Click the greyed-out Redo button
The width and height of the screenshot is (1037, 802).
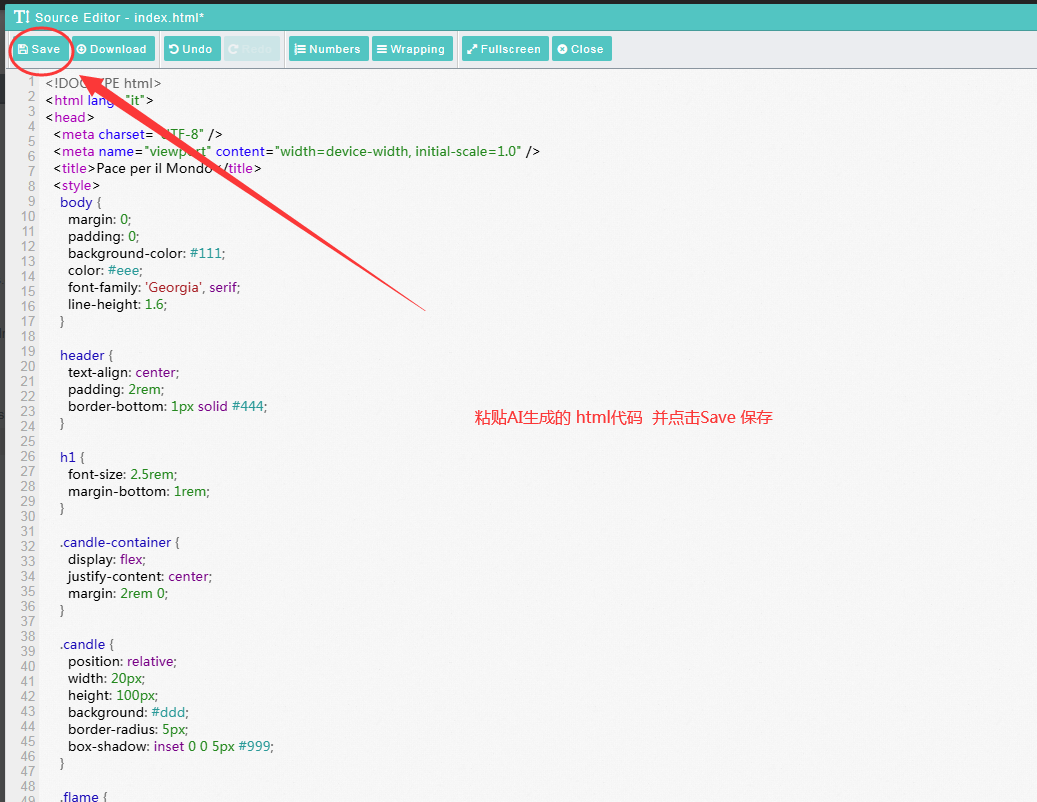point(251,49)
